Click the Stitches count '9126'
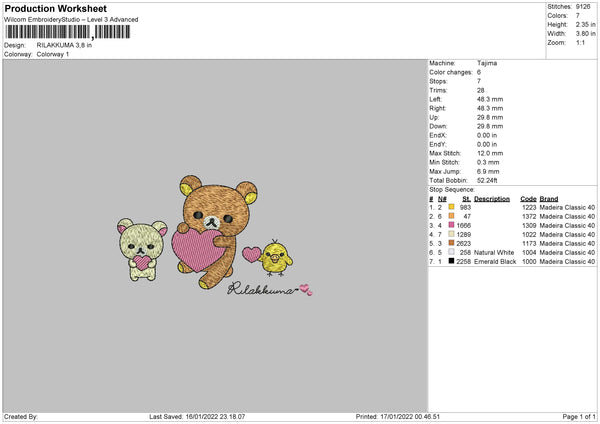 [x=583, y=7]
